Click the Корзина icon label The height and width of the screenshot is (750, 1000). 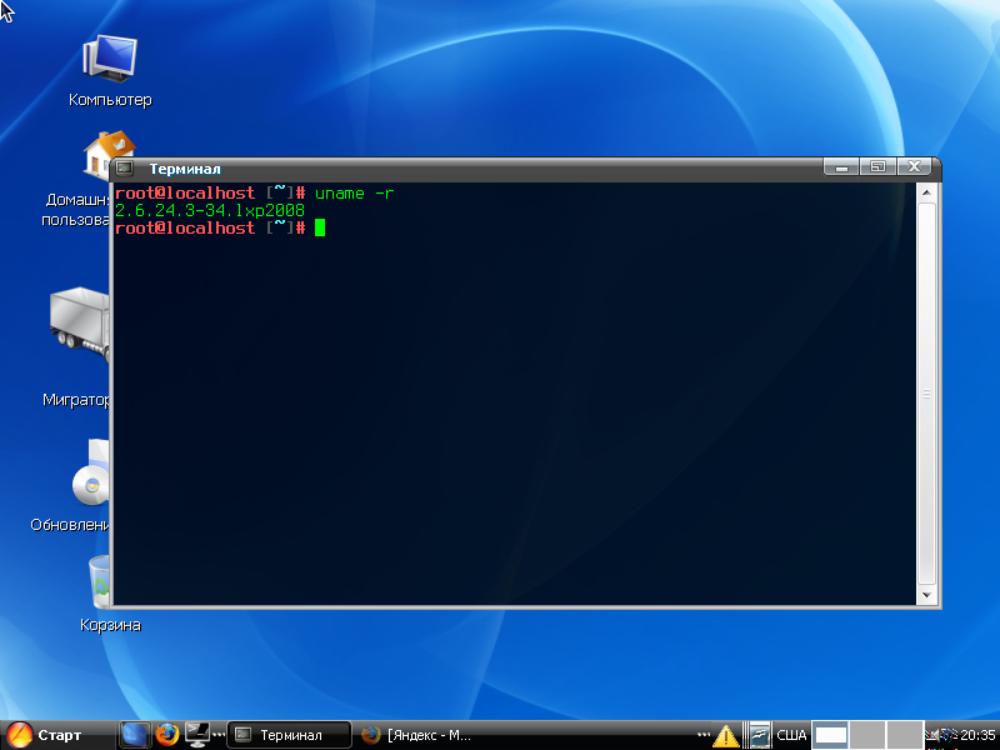[110, 625]
